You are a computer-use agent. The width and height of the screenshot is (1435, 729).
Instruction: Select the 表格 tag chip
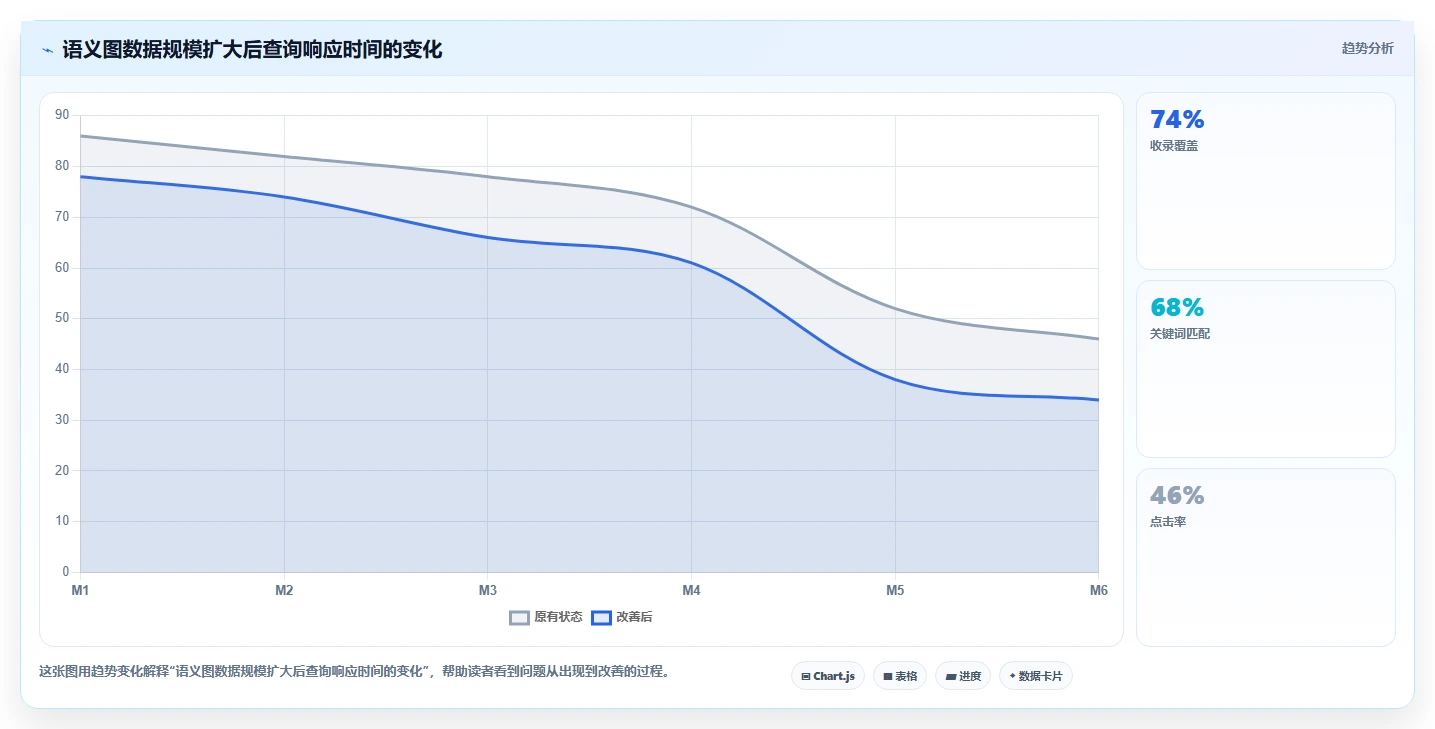tap(900, 676)
